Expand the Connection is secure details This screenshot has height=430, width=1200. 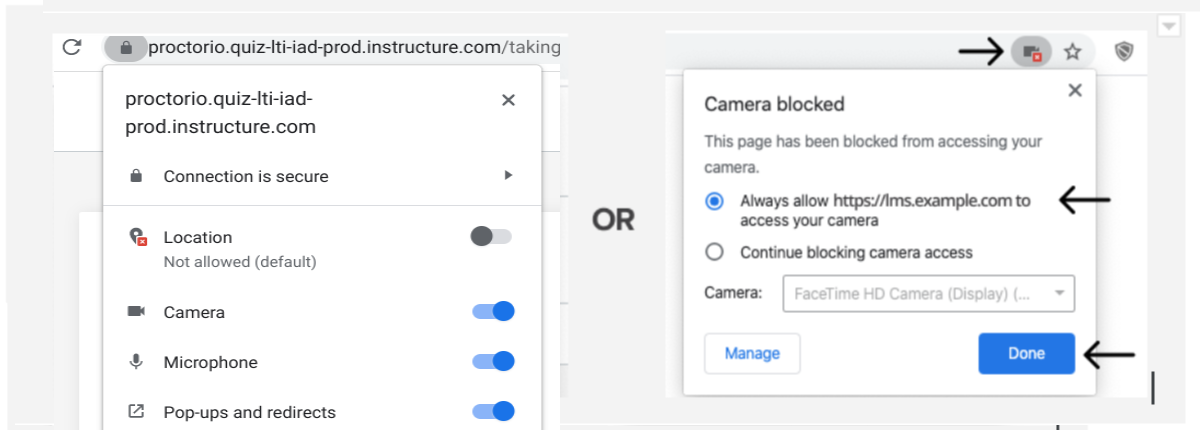[x=508, y=176]
